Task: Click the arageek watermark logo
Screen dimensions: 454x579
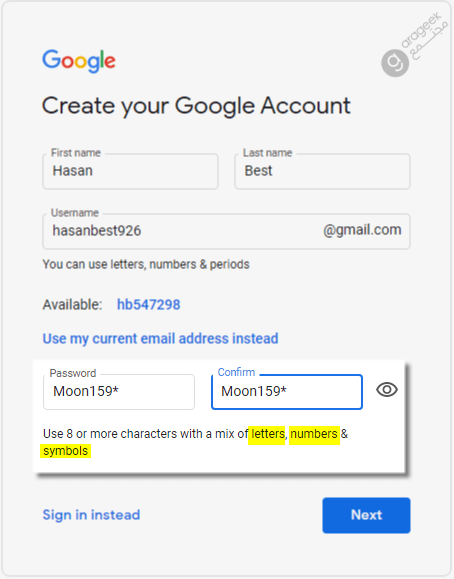Action: [415, 44]
